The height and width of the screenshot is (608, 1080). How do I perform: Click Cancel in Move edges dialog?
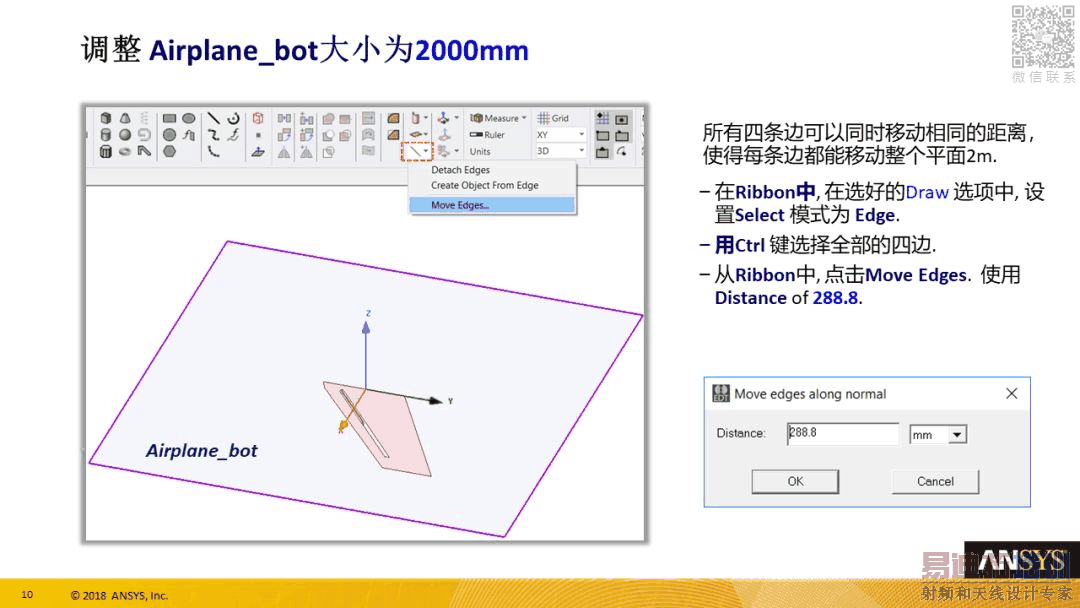[935, 481]
